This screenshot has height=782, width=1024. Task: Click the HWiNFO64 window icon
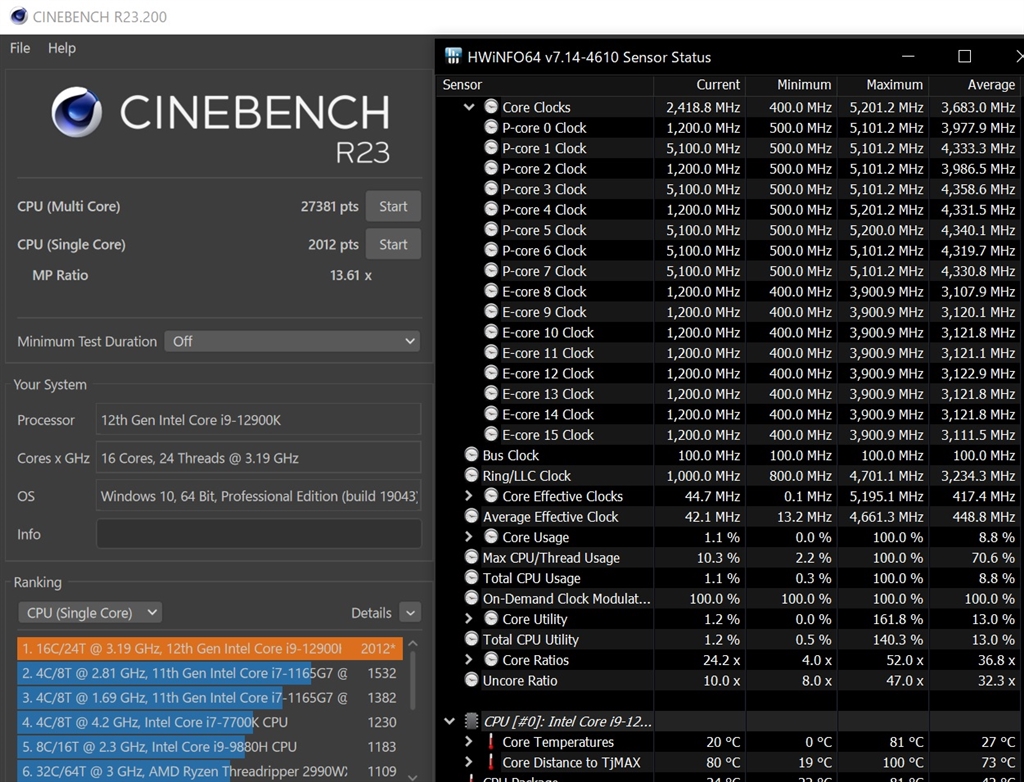click(453, 57)
